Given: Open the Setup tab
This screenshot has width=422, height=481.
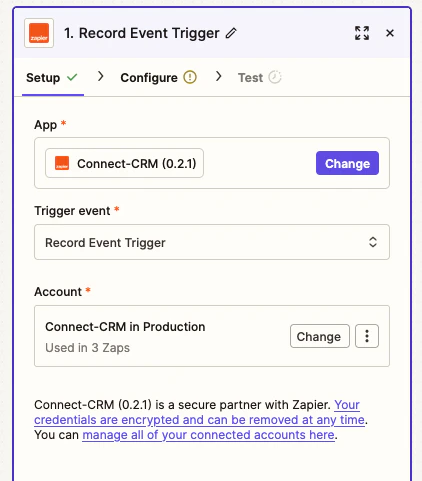Looking at the screenshot, I should (x=52, y=78).
